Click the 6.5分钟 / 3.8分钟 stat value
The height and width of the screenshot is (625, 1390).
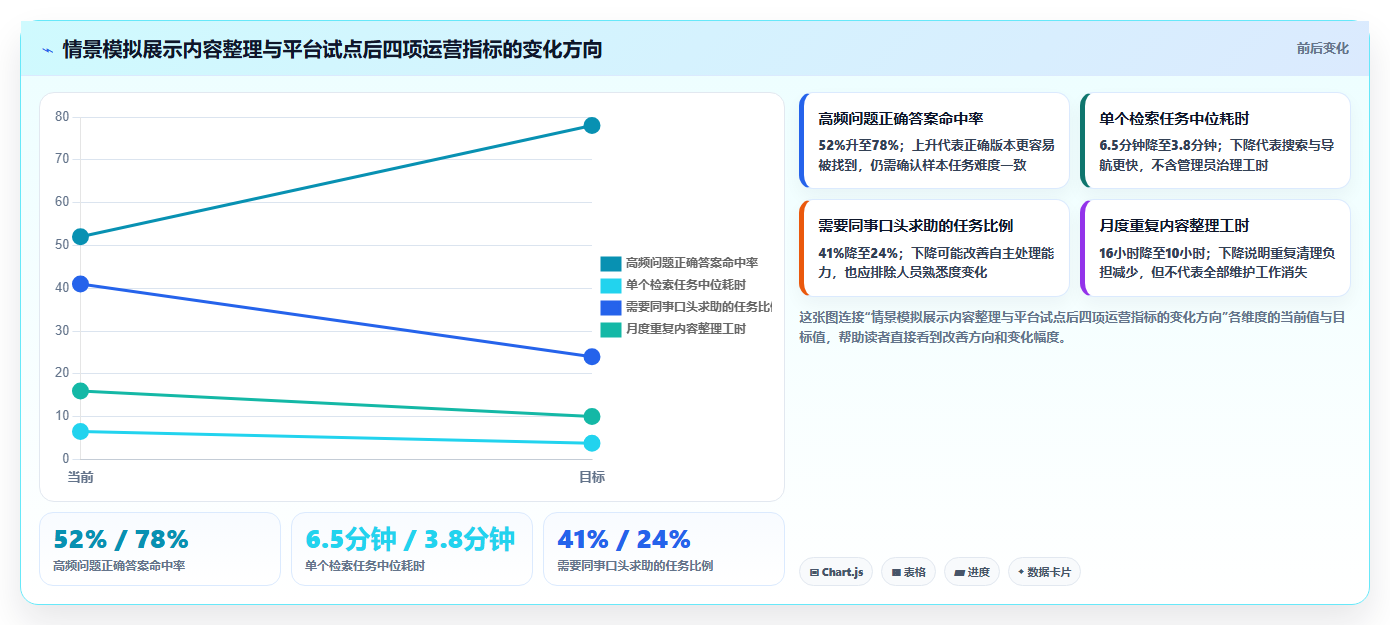coord(410,539)
